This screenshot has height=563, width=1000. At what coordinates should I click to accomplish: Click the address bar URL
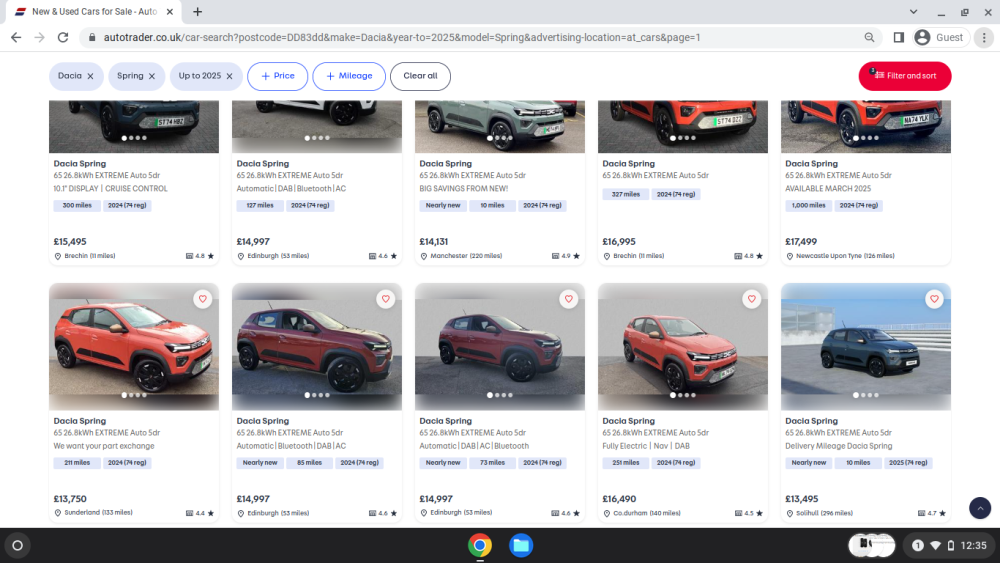(x=402, y=38)
